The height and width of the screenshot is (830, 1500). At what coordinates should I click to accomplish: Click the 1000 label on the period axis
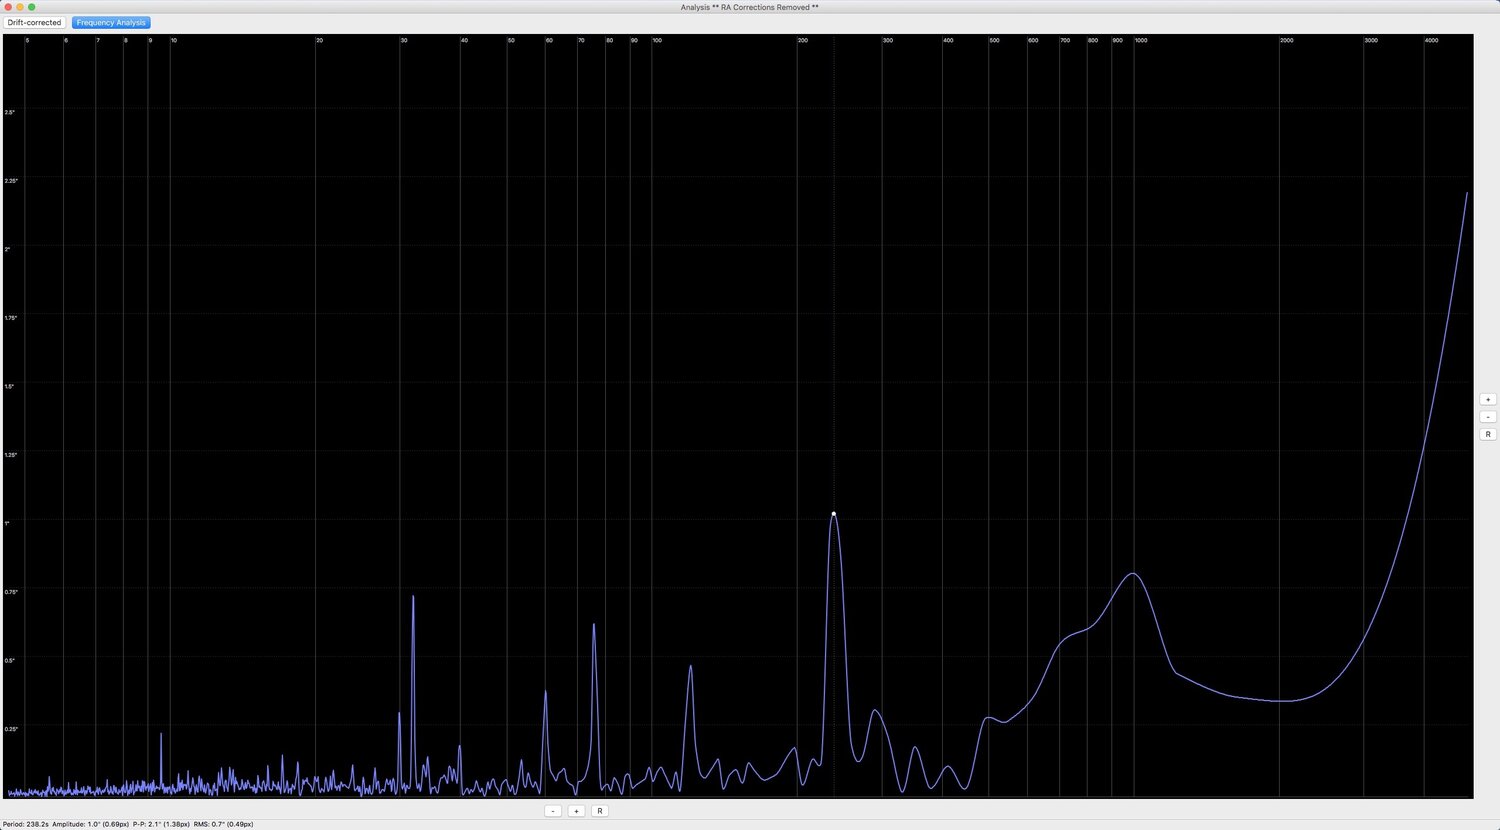click(x=1140, y=40)
